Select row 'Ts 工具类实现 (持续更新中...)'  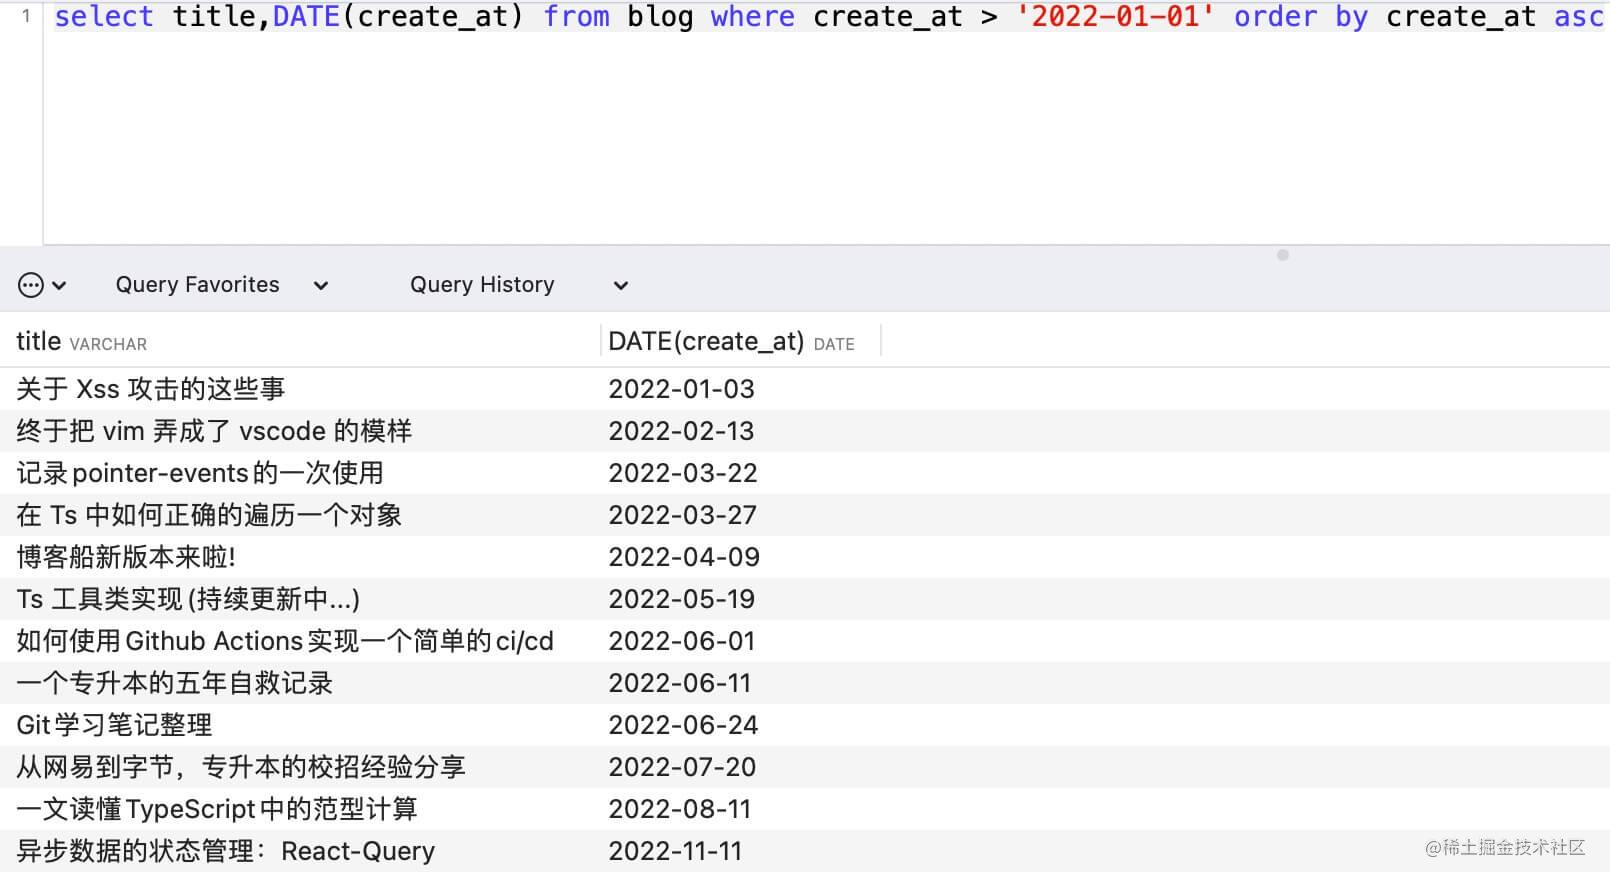click(805, 599)
